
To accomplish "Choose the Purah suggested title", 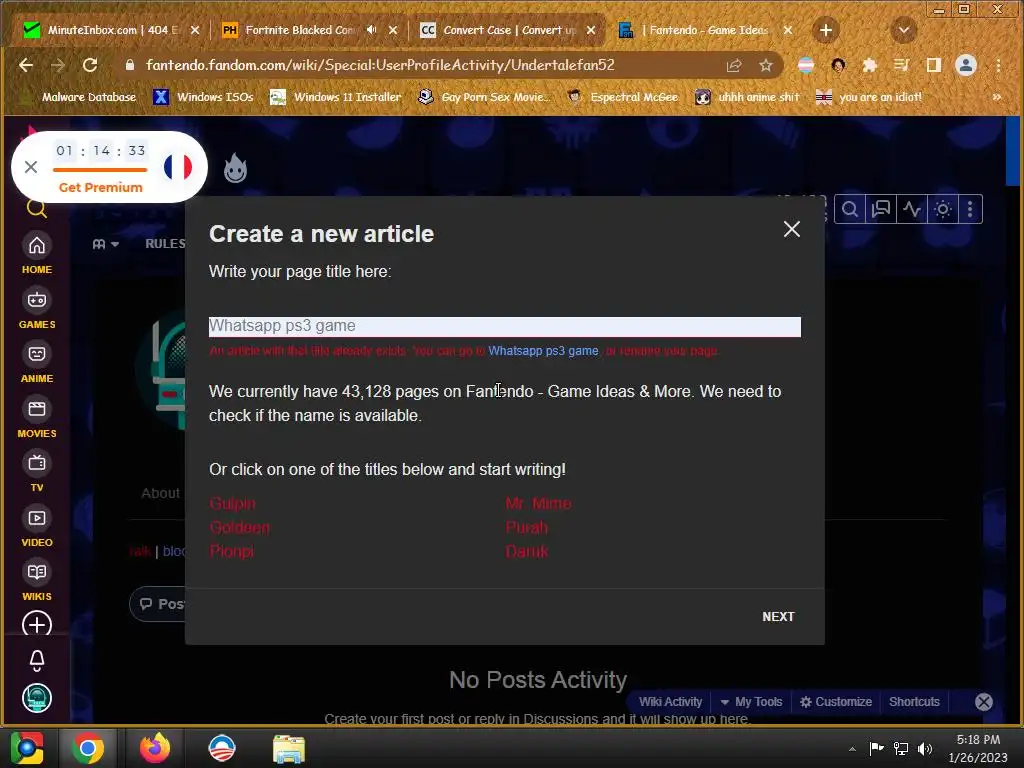I will tap(526, 528).
